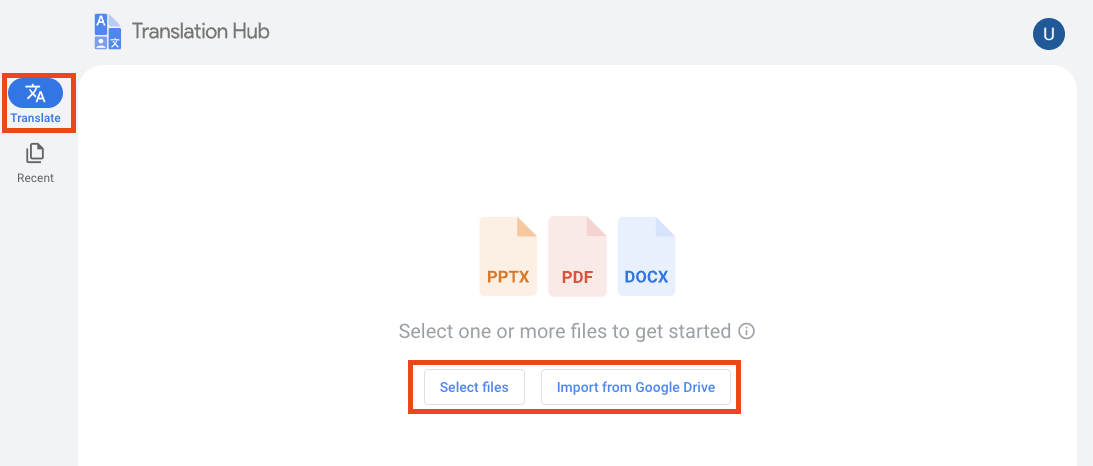
Task: Open the user account avatar U
Action: tap(1048, 34)
